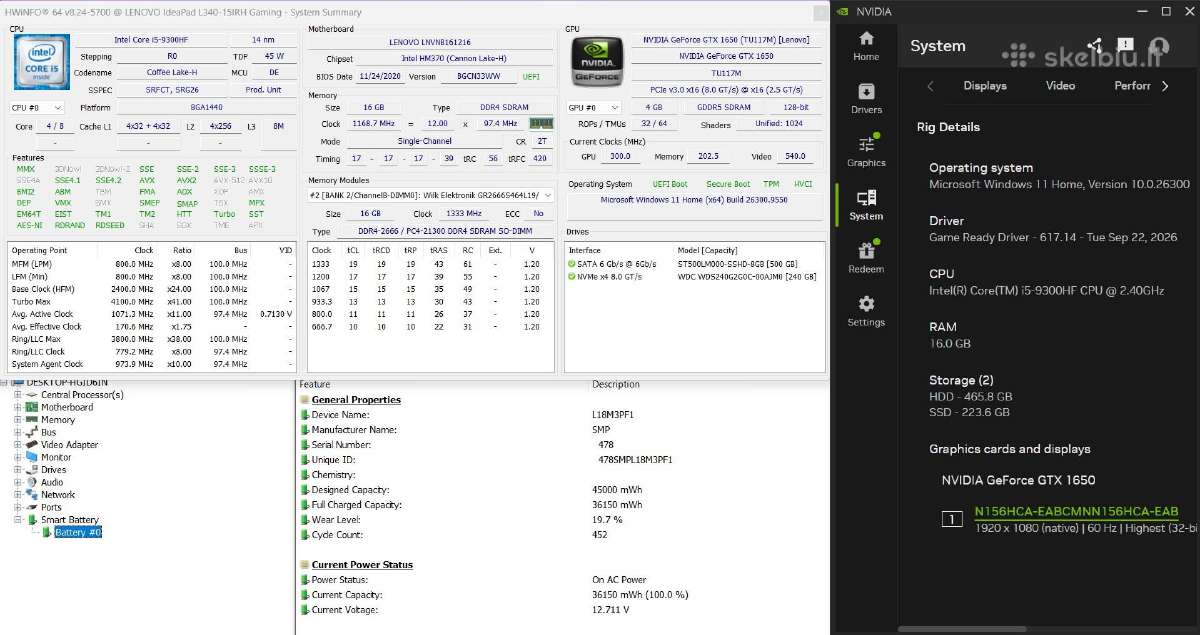
Task: Open the N156HCA-EABCMNN156HCA-EAB display link
Action: click(x=1076, y=511)
